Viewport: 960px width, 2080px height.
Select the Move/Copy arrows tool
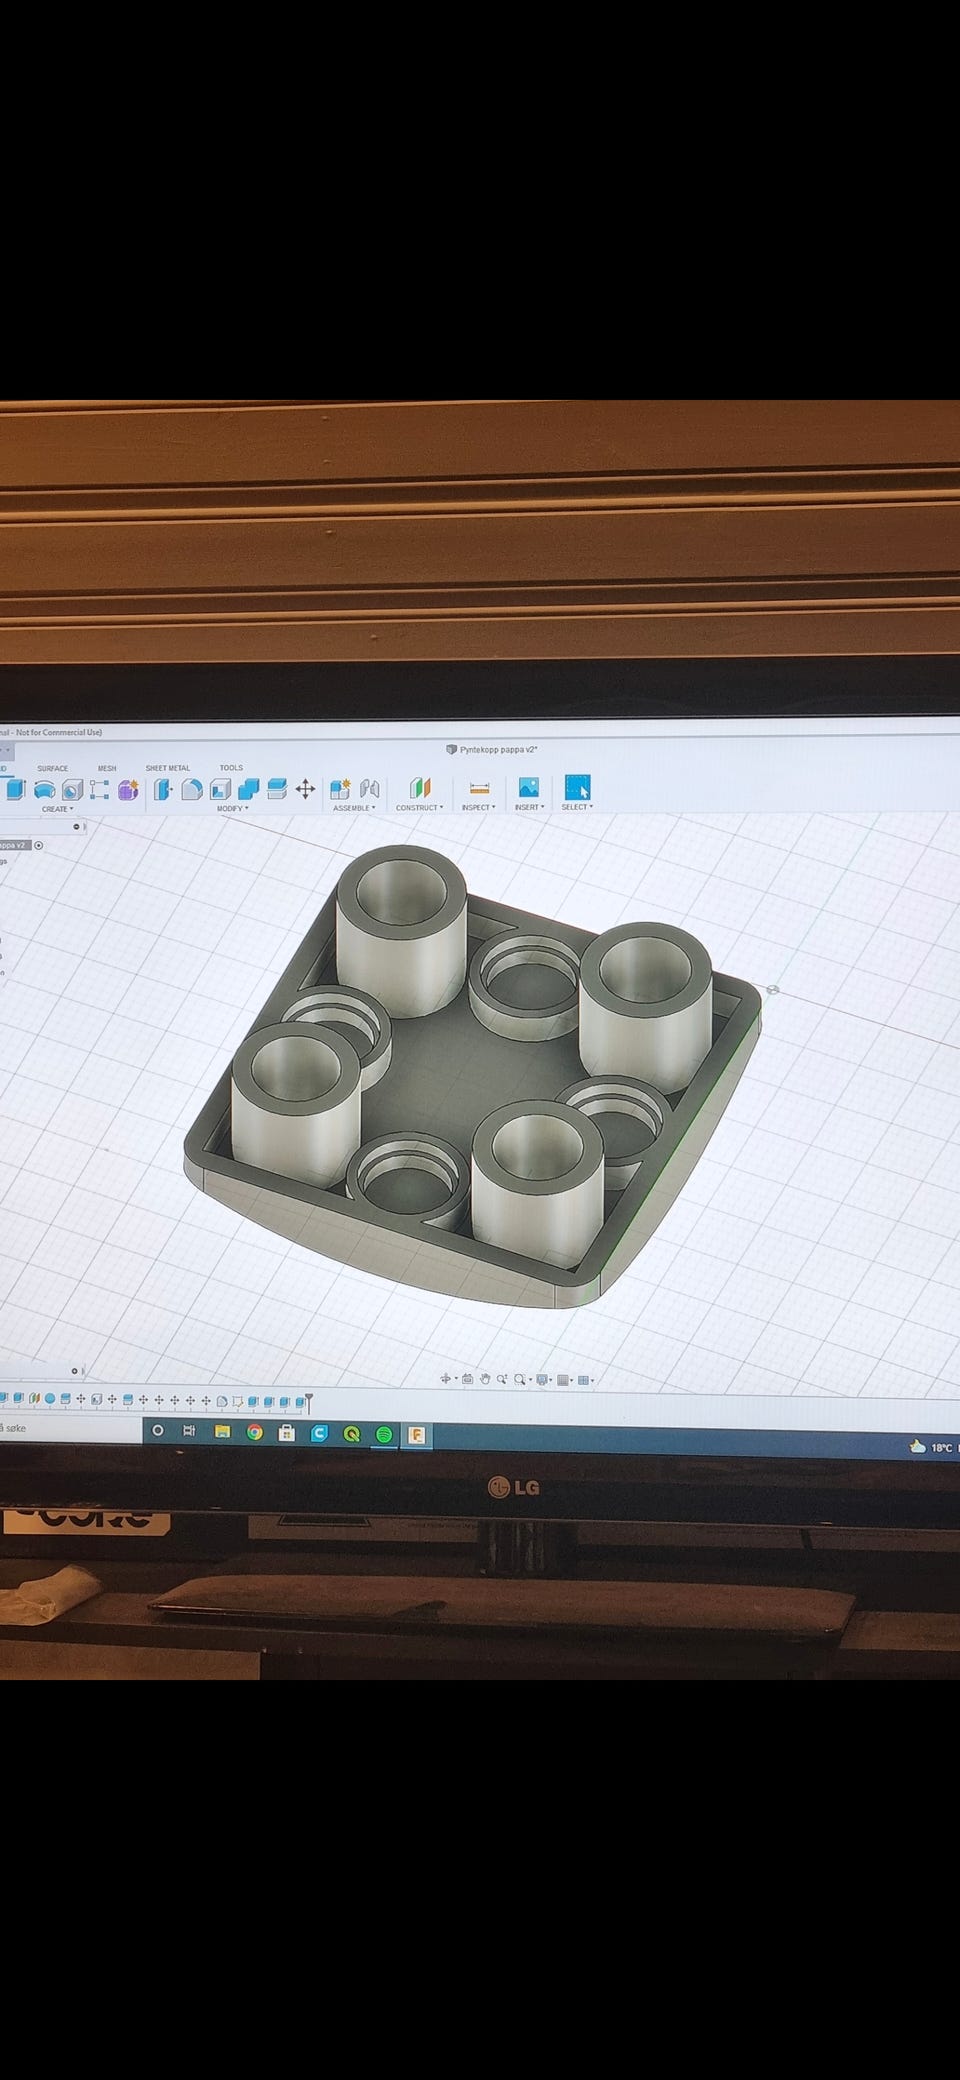pyautogui.click(x=305, y=788)
